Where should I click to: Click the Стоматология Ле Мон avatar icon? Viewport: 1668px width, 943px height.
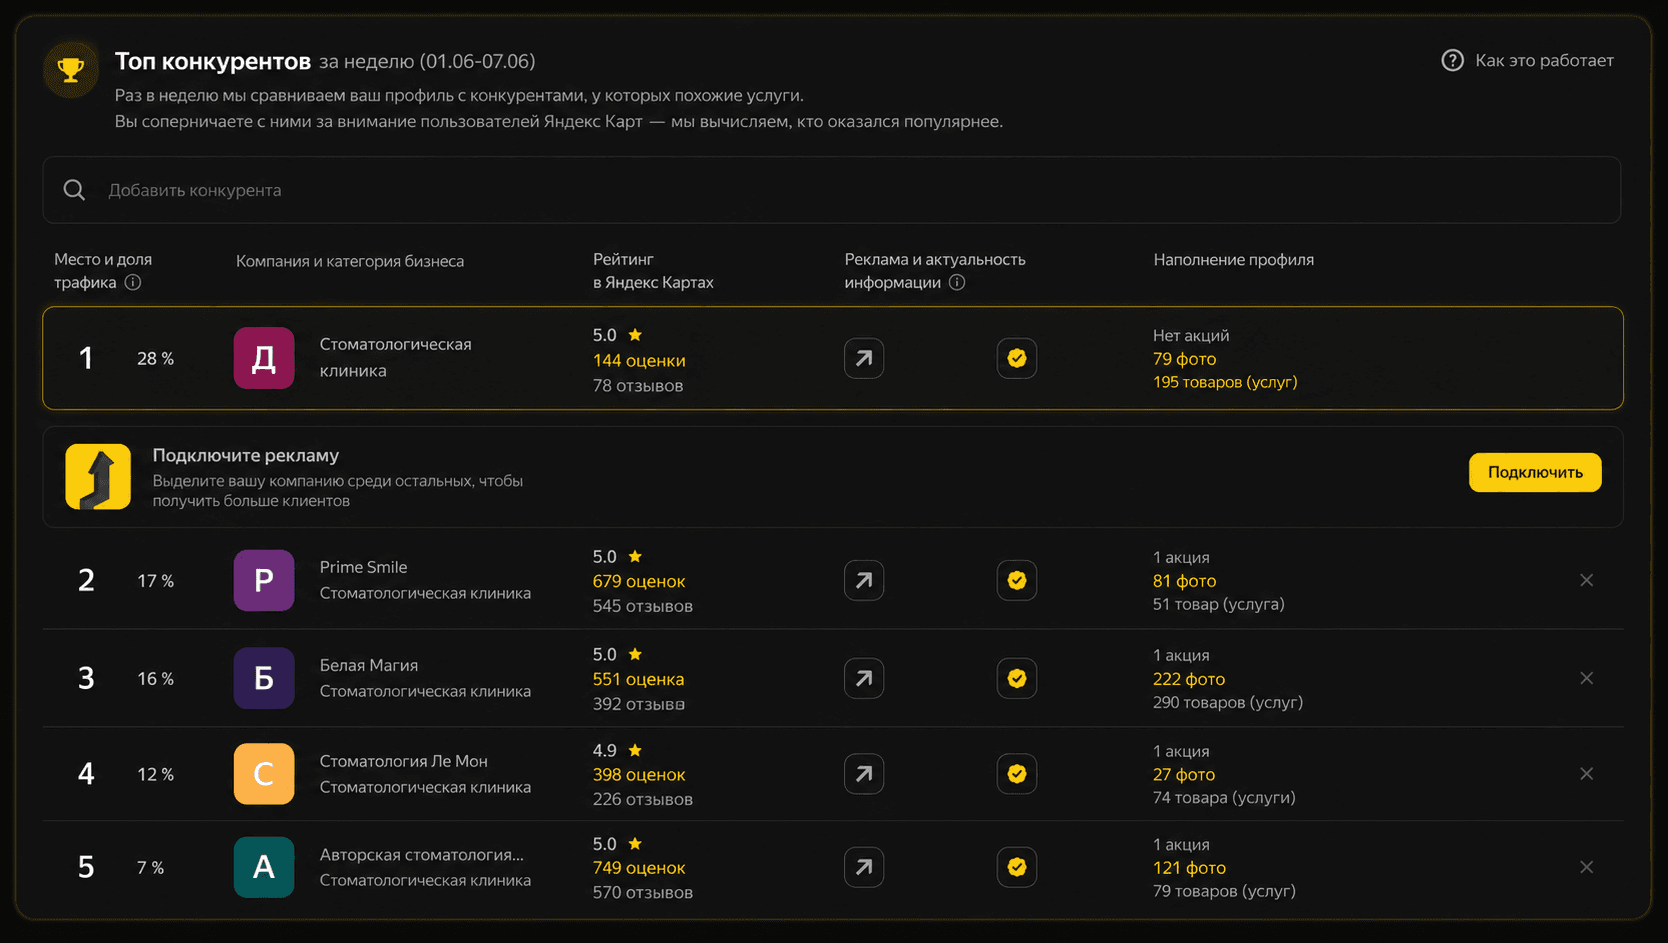pos(264,774)
